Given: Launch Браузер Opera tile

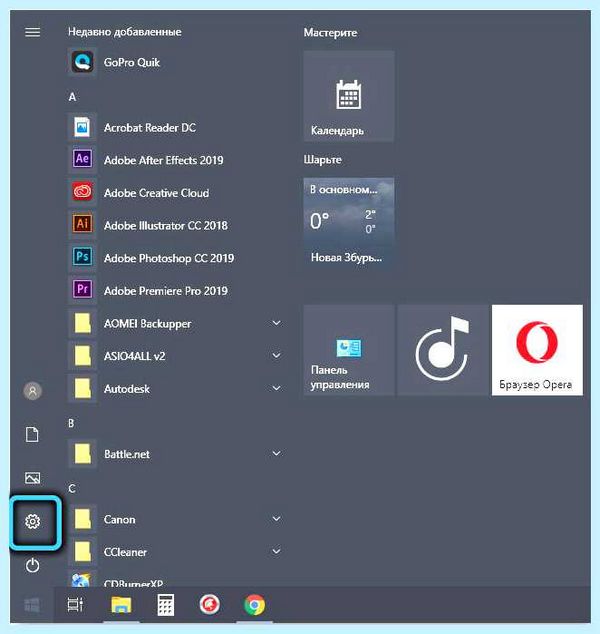Looking at the screenshot, I should click(x=537, y=350).
